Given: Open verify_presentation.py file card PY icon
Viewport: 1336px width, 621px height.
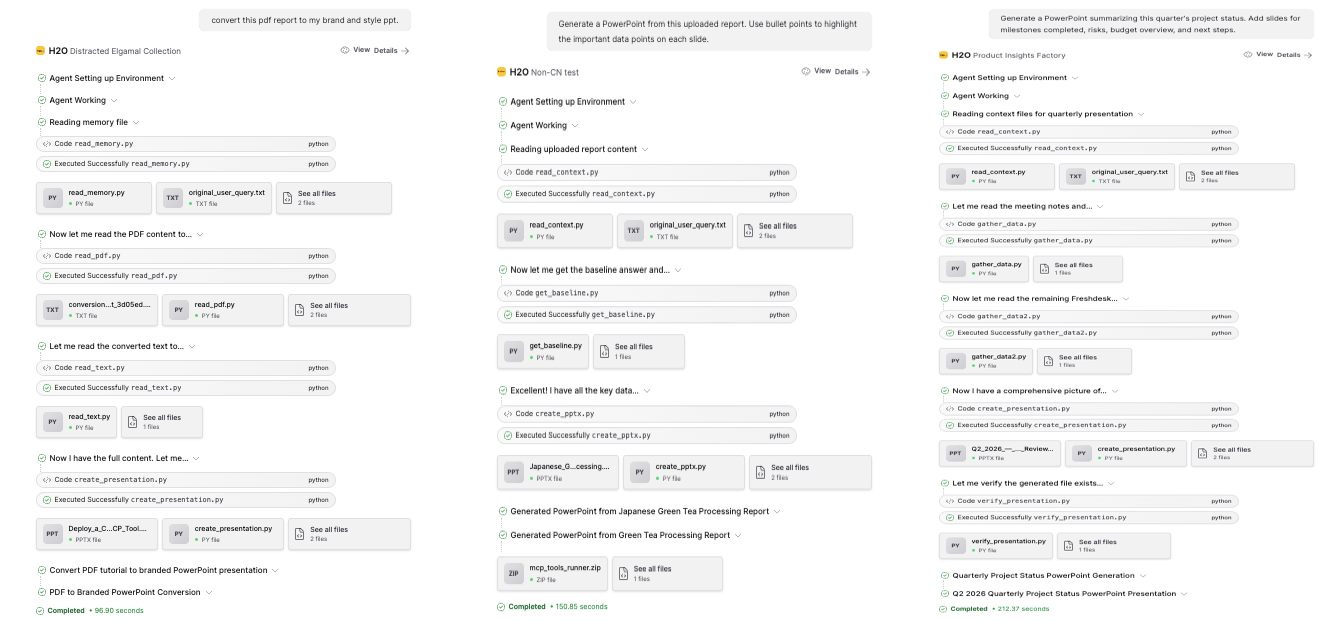Looking at the screenshot, I should [x=955, y=546].
